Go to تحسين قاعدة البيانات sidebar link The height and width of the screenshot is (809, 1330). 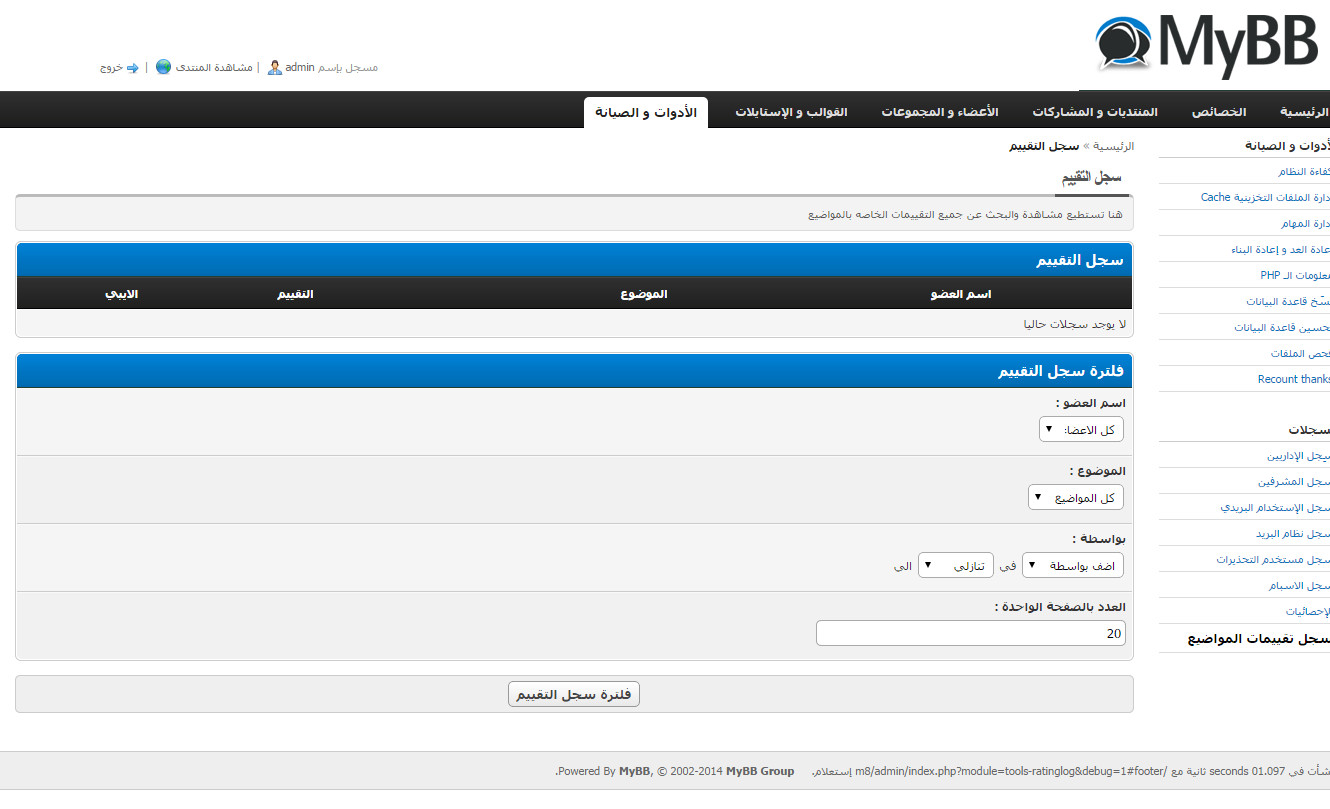(1282, 328)
